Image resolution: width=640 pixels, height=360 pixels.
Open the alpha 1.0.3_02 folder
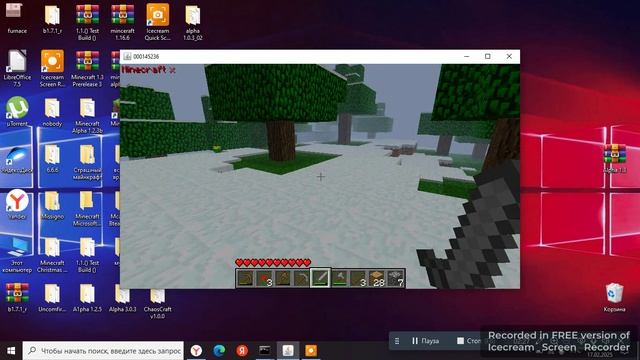tap(193, 22)
